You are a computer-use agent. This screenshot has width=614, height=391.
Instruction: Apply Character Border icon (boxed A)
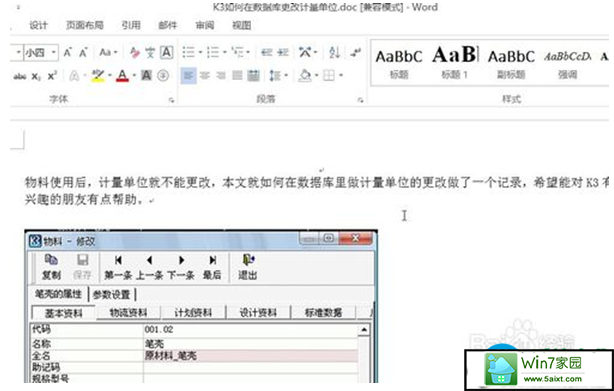coord(167,52)
